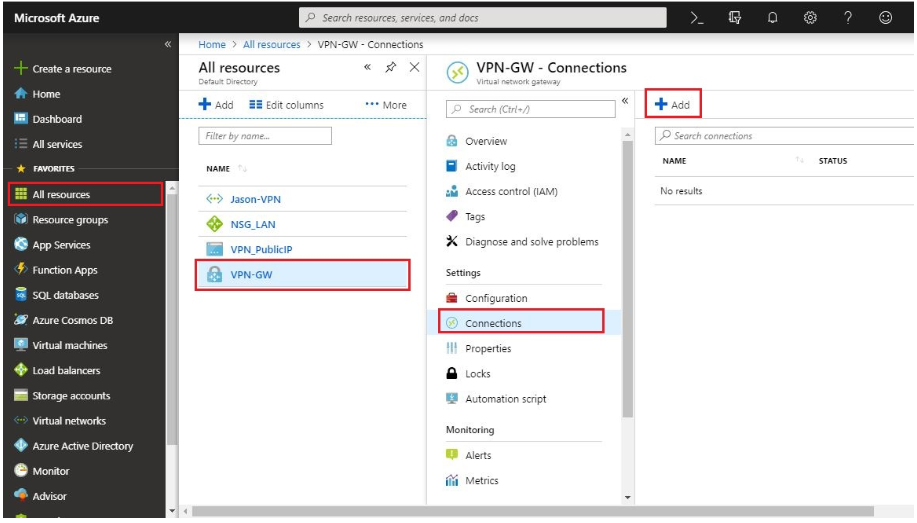Screen dimensions: 917x523
Task: Click the notifications bell icon
Action: (773, 18)
